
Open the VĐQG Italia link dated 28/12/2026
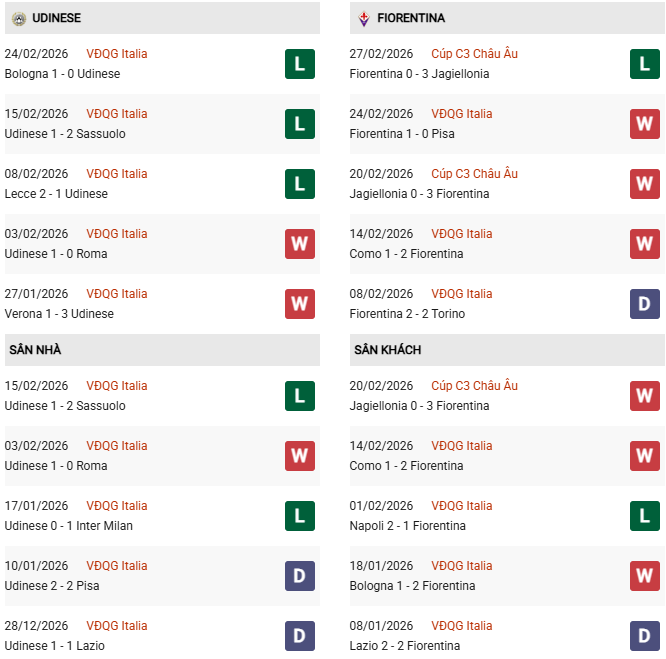click(x=116, y=626)
